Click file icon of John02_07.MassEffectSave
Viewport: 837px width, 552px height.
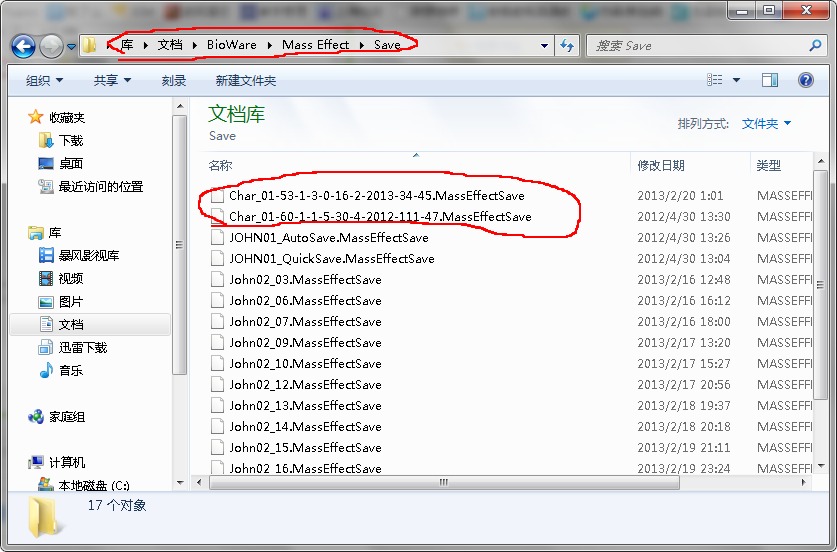[217, 321]
